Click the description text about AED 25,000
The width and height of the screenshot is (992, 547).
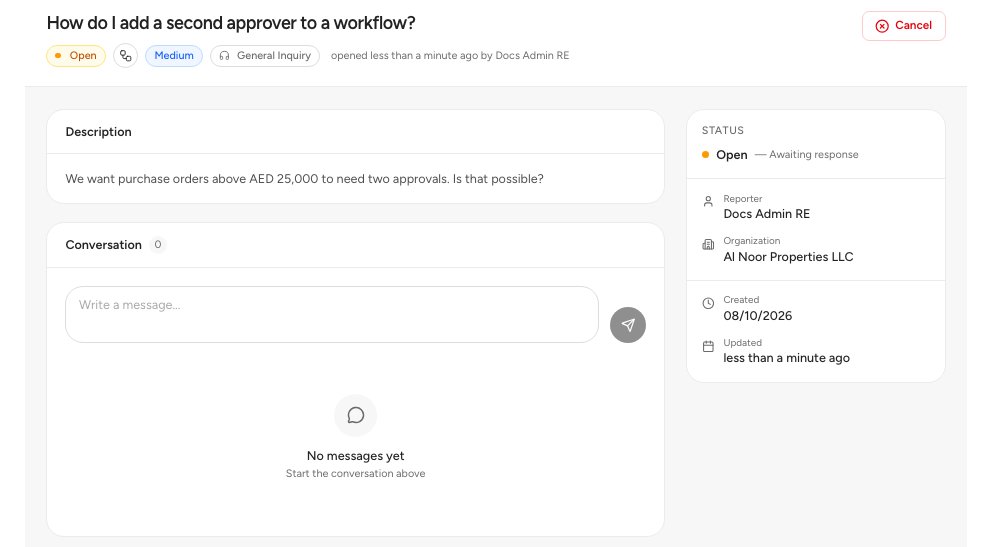pos(304,179)
